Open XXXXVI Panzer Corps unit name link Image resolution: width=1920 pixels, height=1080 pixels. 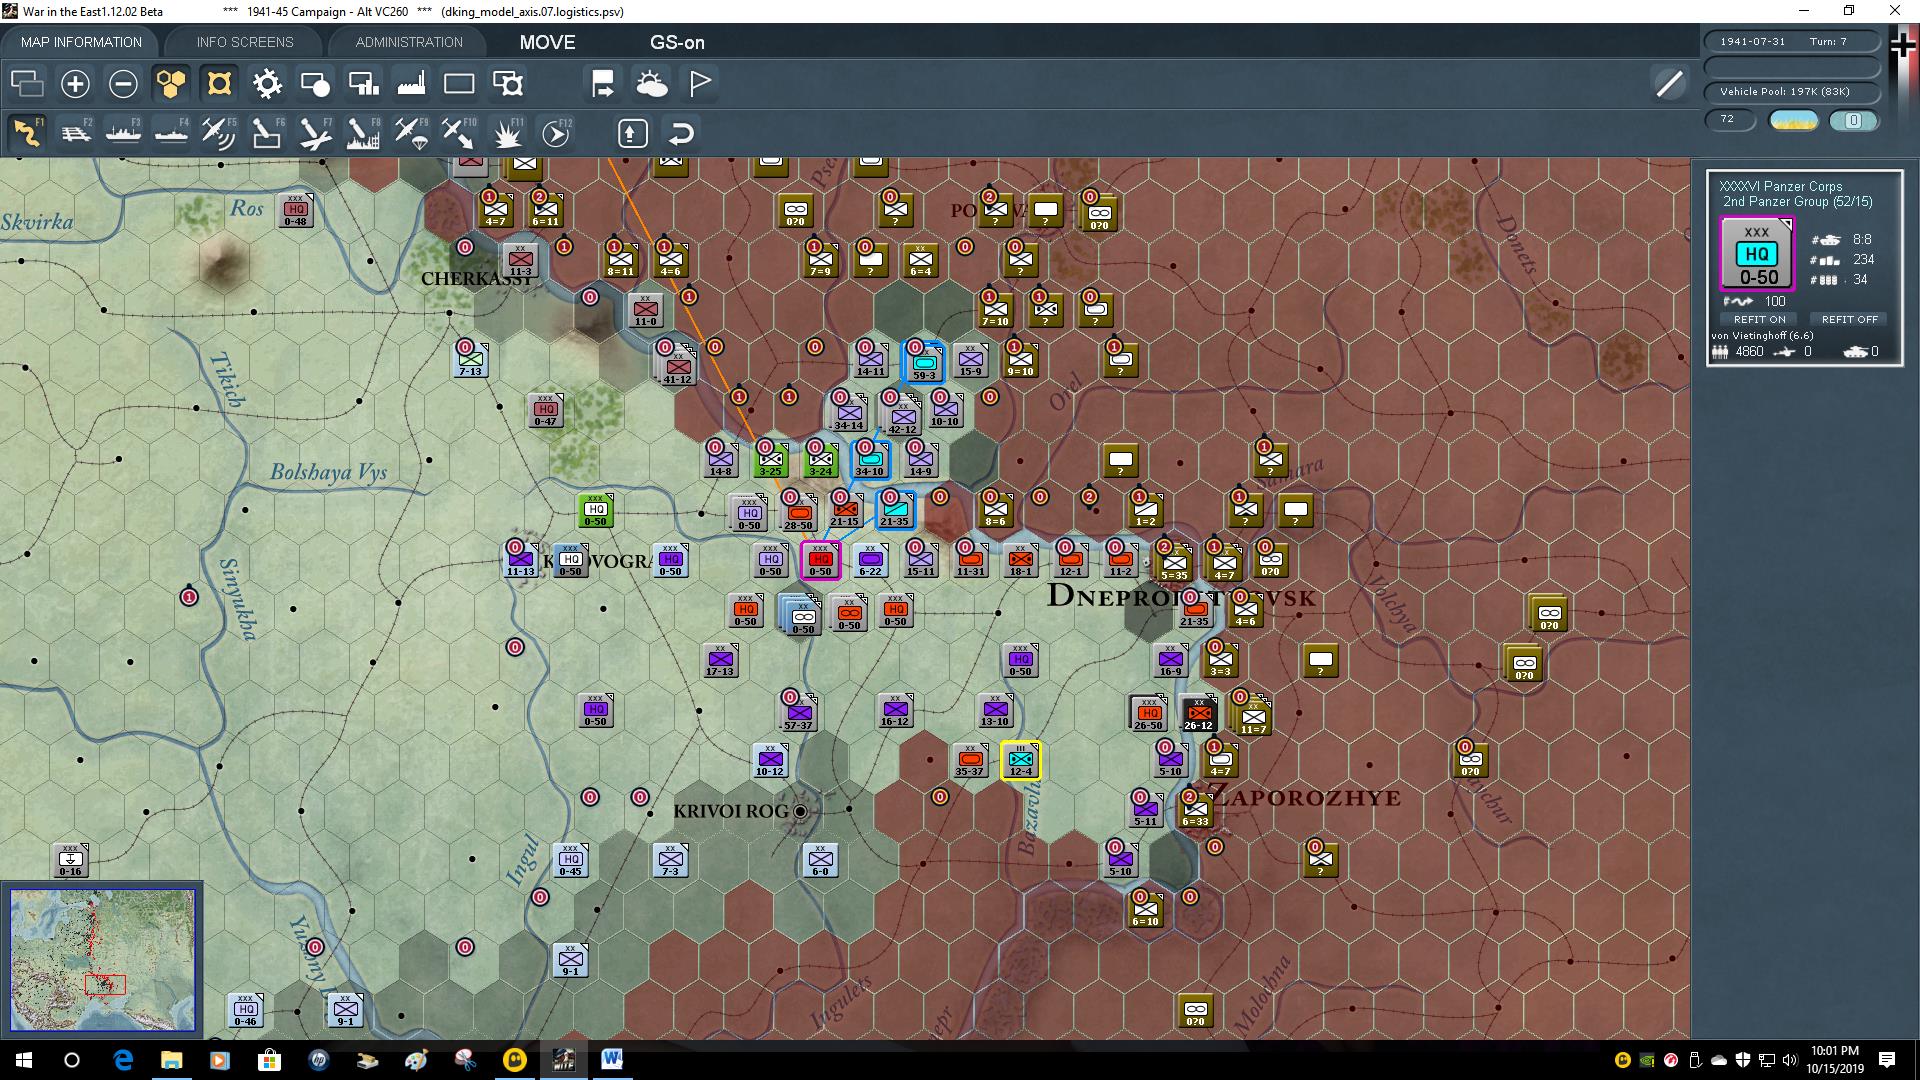point(1780,186)
